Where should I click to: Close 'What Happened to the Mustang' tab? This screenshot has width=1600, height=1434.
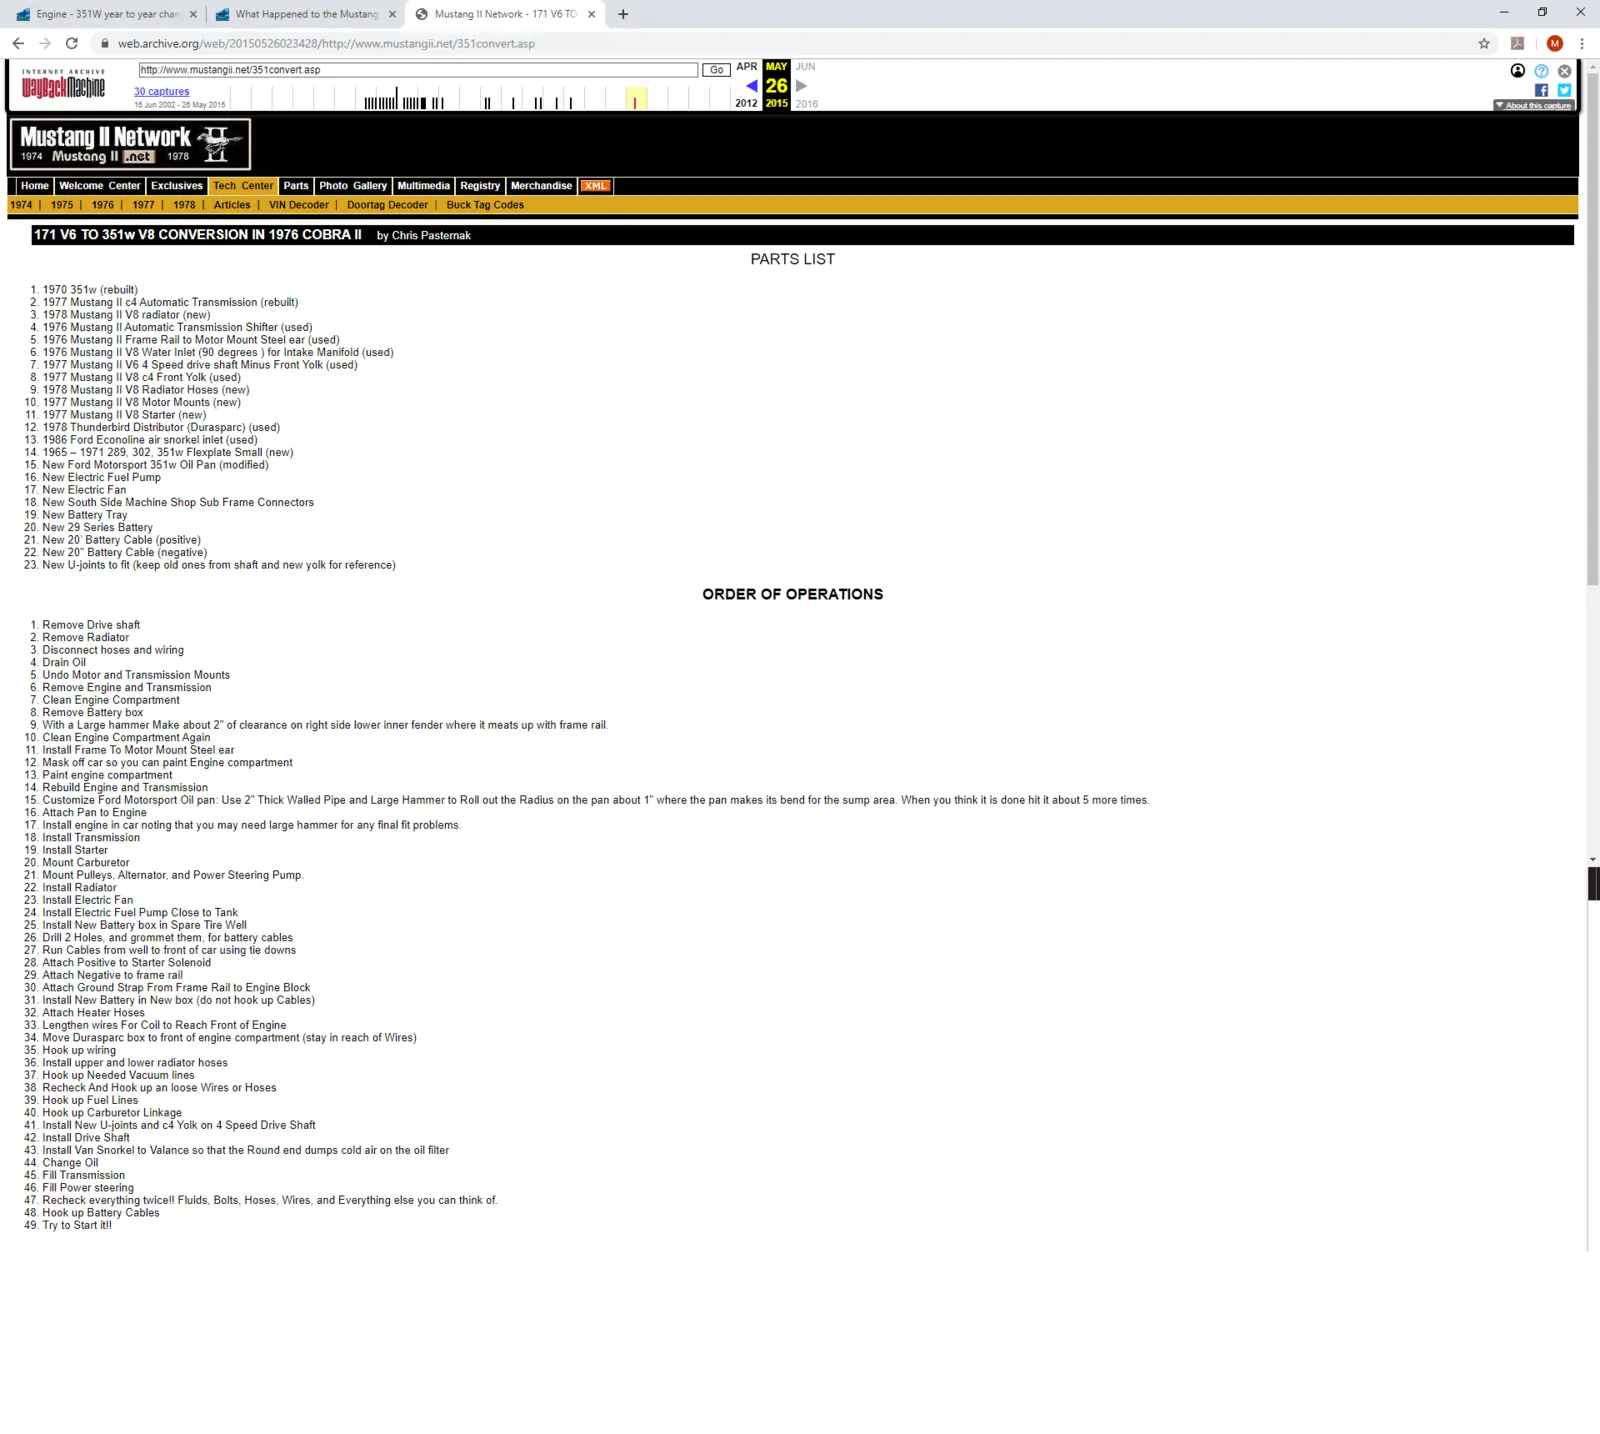[392, 14]
